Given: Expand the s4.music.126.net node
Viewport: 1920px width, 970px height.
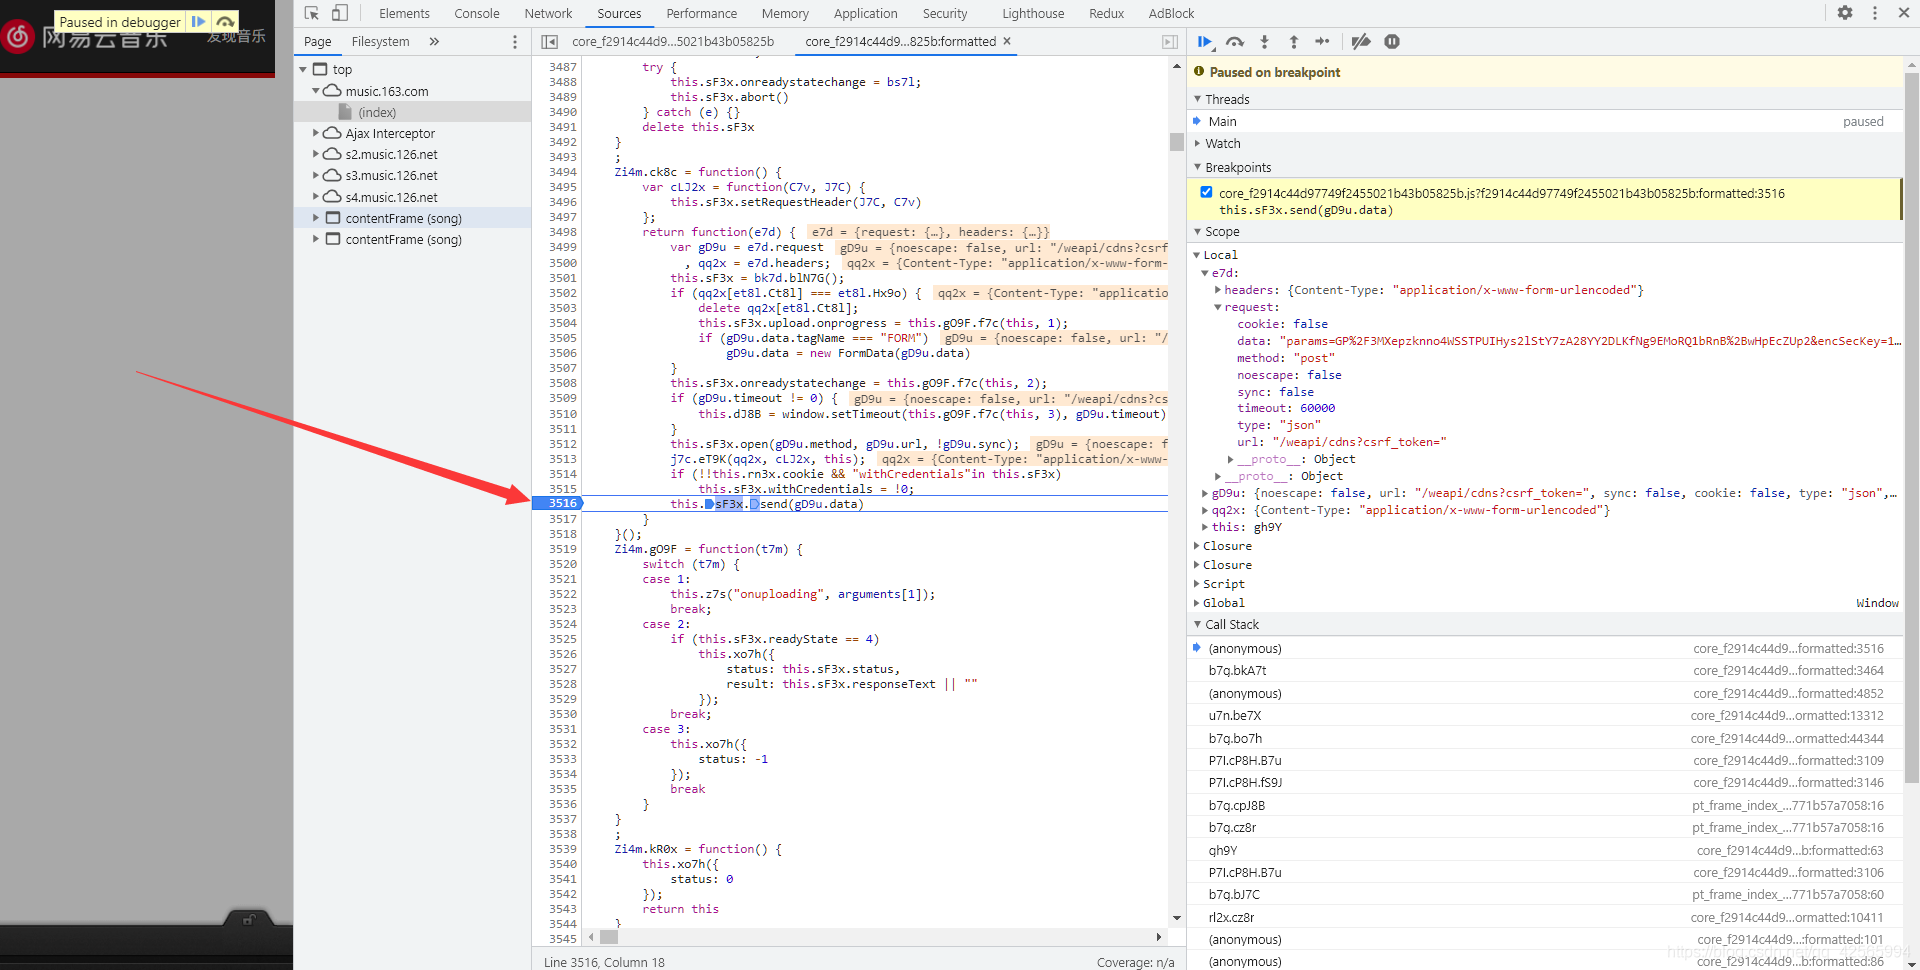Looking at the screenshot, I should coord(316,196).
